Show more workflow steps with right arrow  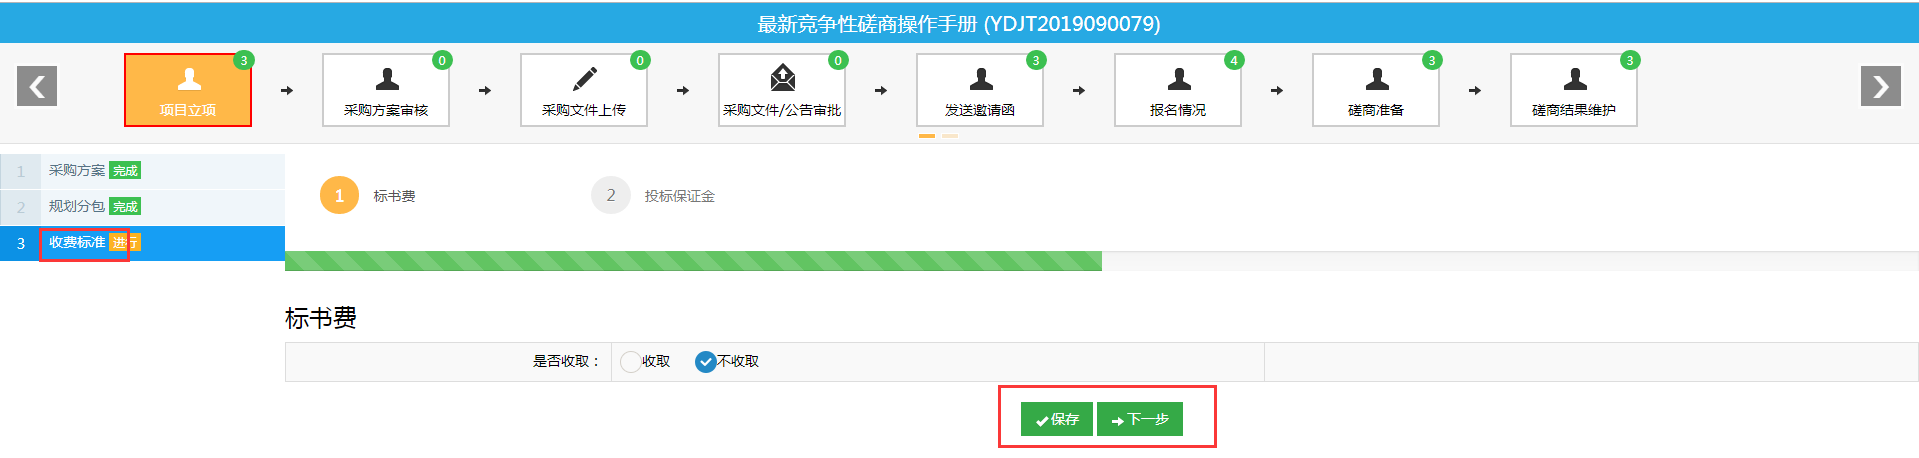1880,86
